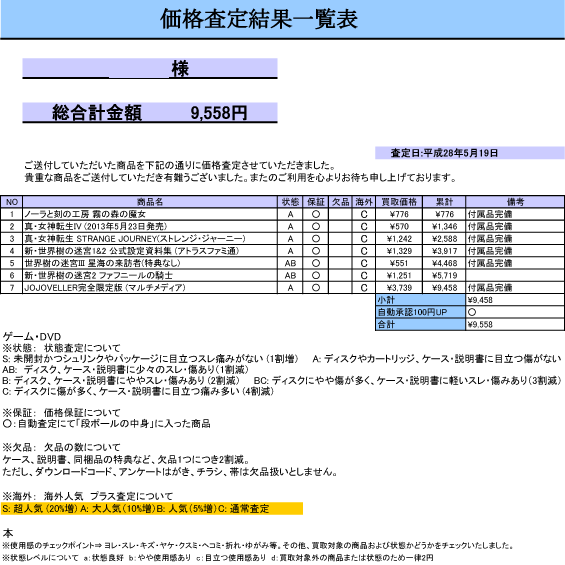Click the ゲーム・DVD section heading

pyautogui.click(x=32, y=337)
